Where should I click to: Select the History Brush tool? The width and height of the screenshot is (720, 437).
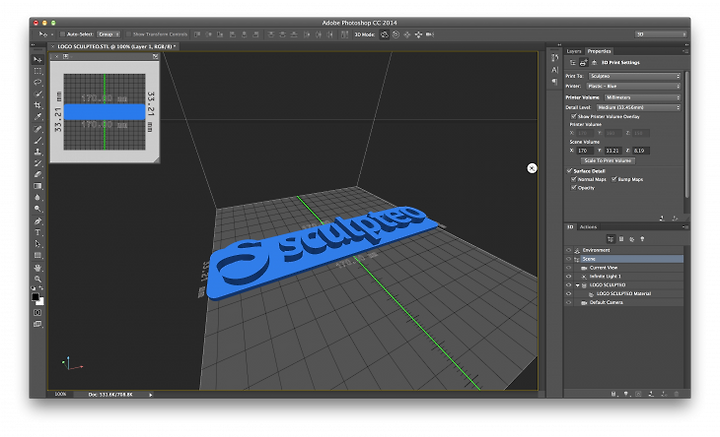(x=38, y=163)
